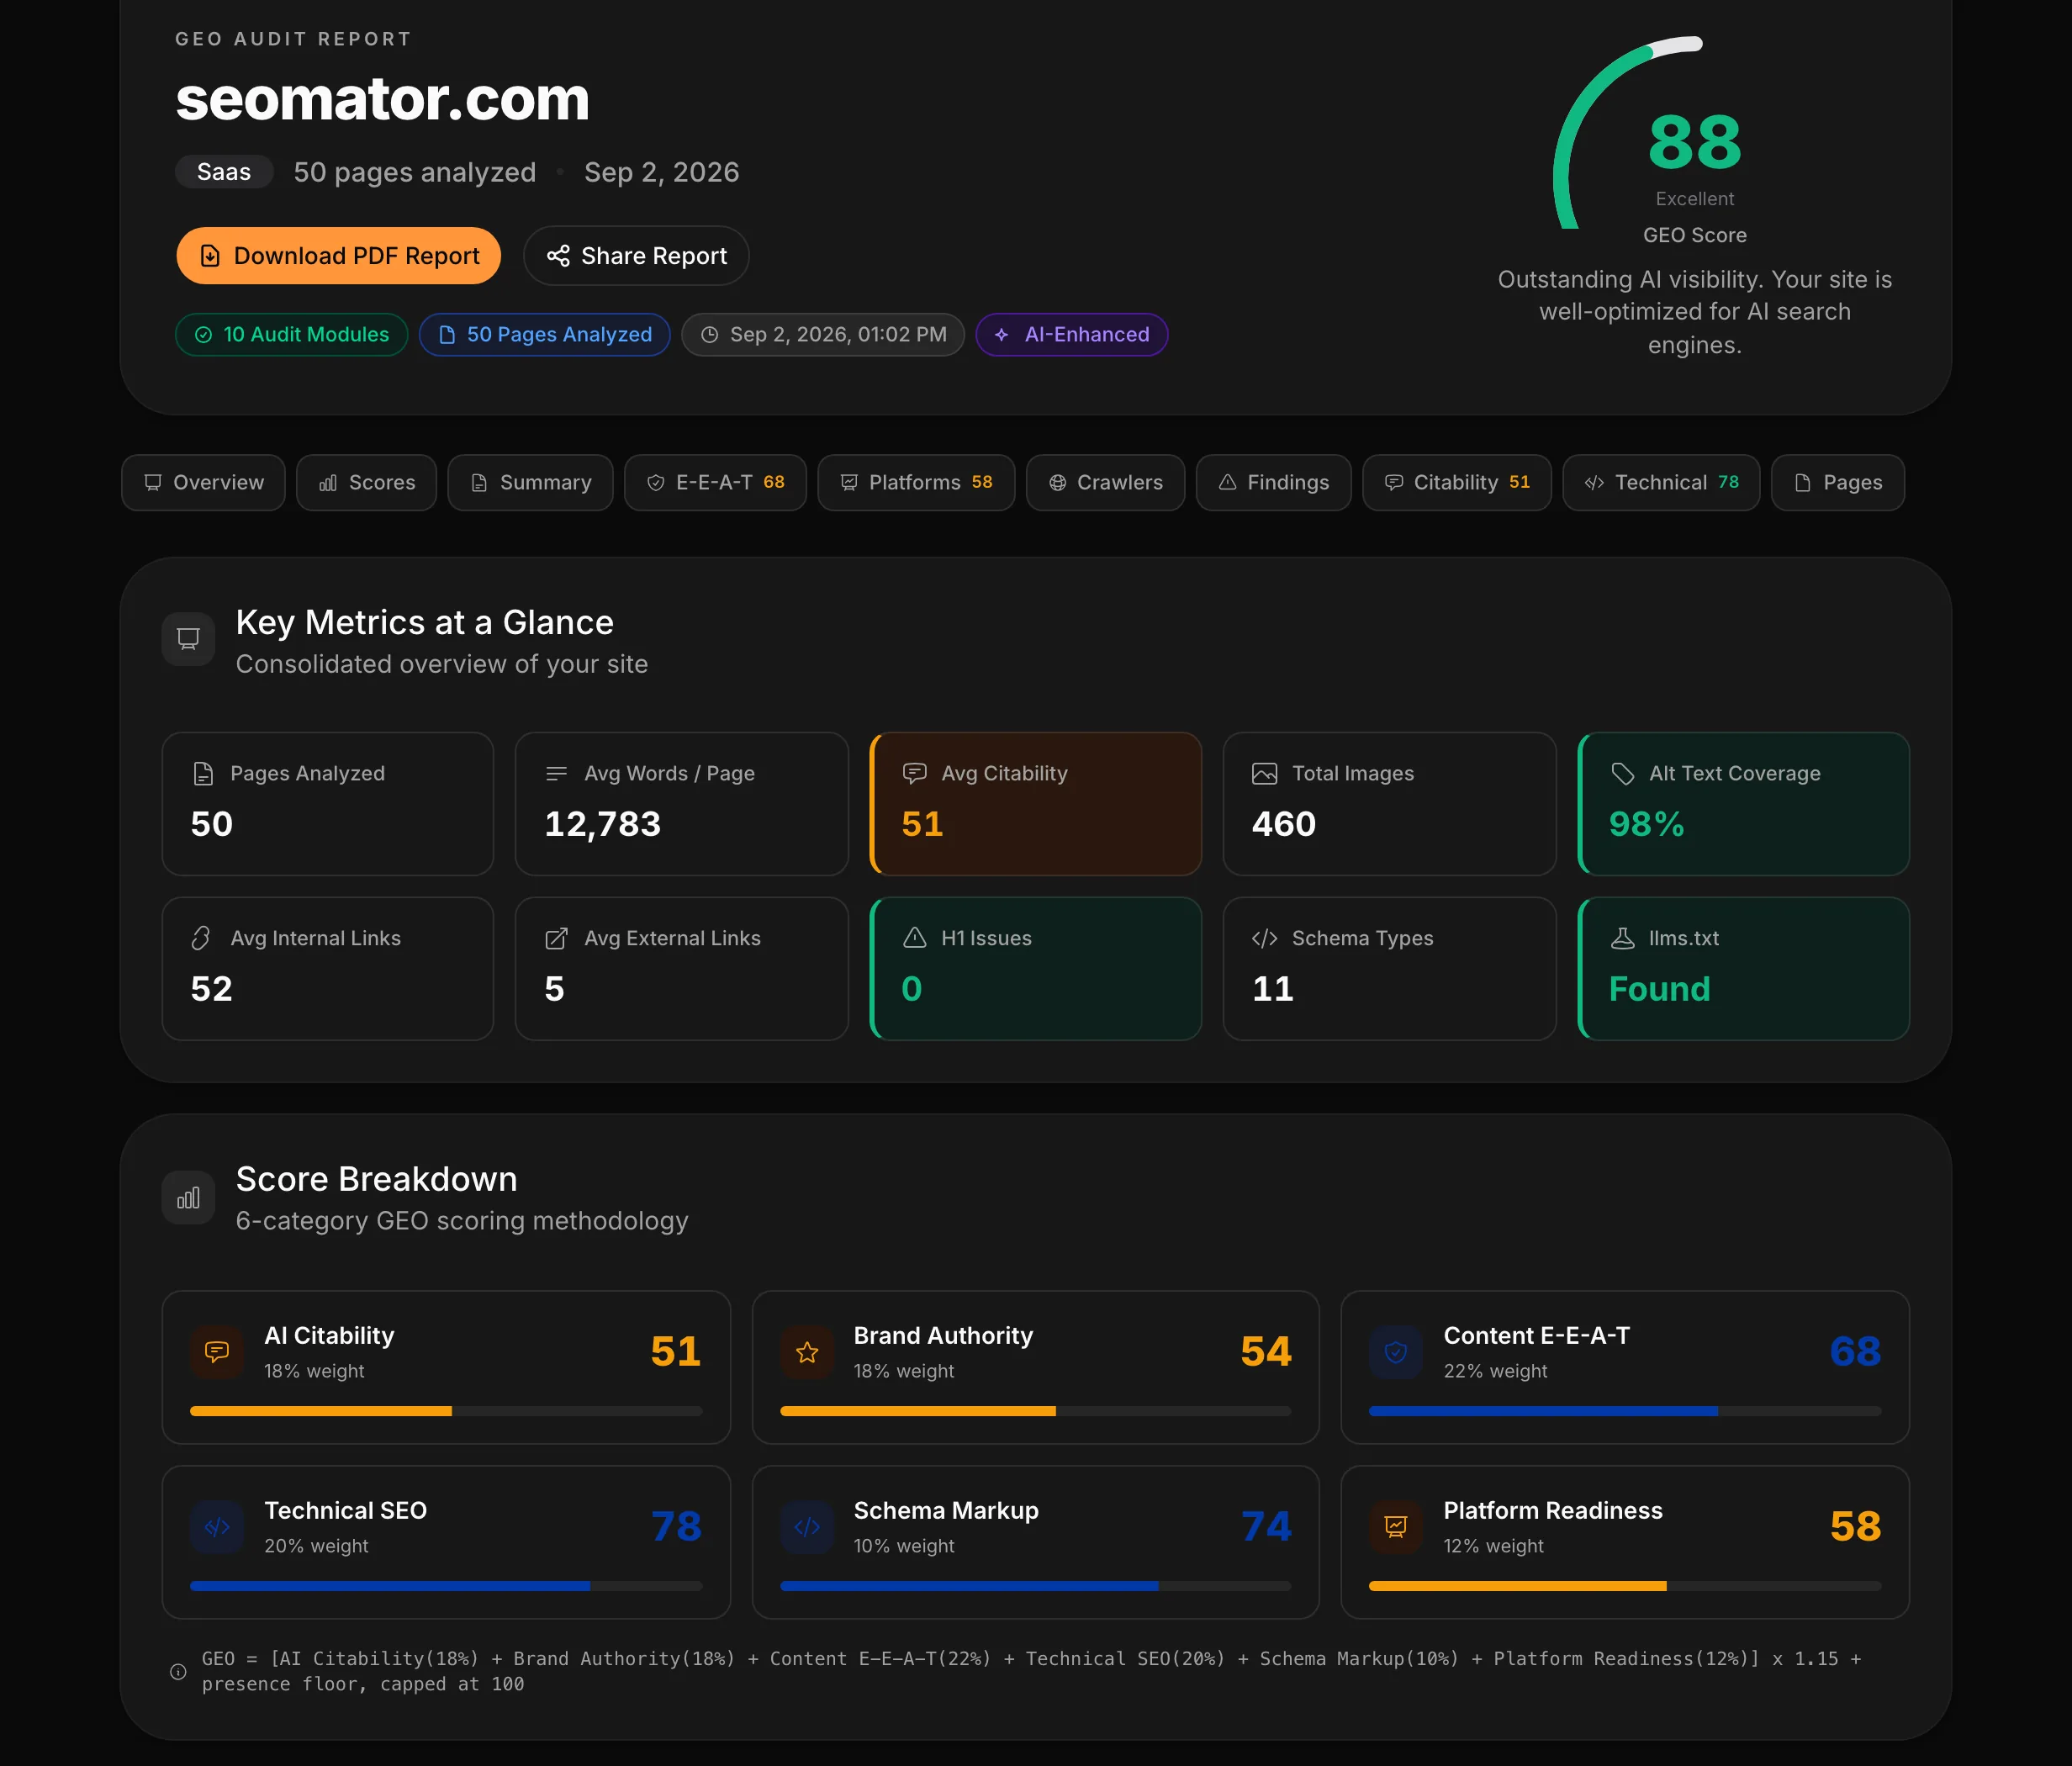The height and width of the screenshot is (1766, 2072).
Task: Click the Technical SEO progress bar
Action: tap(446, 1586)
